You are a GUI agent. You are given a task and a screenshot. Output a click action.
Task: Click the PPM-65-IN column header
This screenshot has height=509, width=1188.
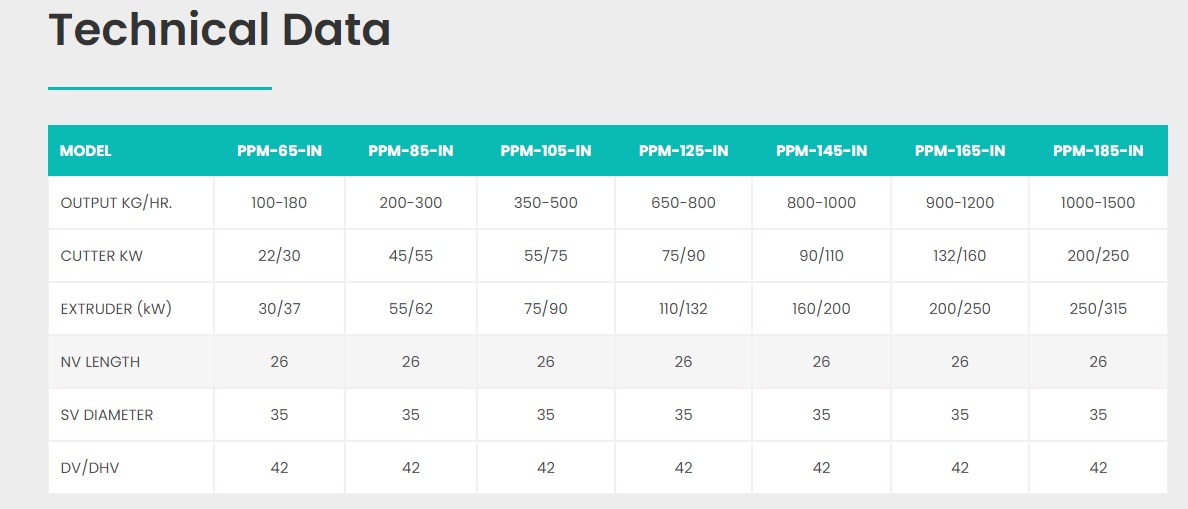pos(280,151)
